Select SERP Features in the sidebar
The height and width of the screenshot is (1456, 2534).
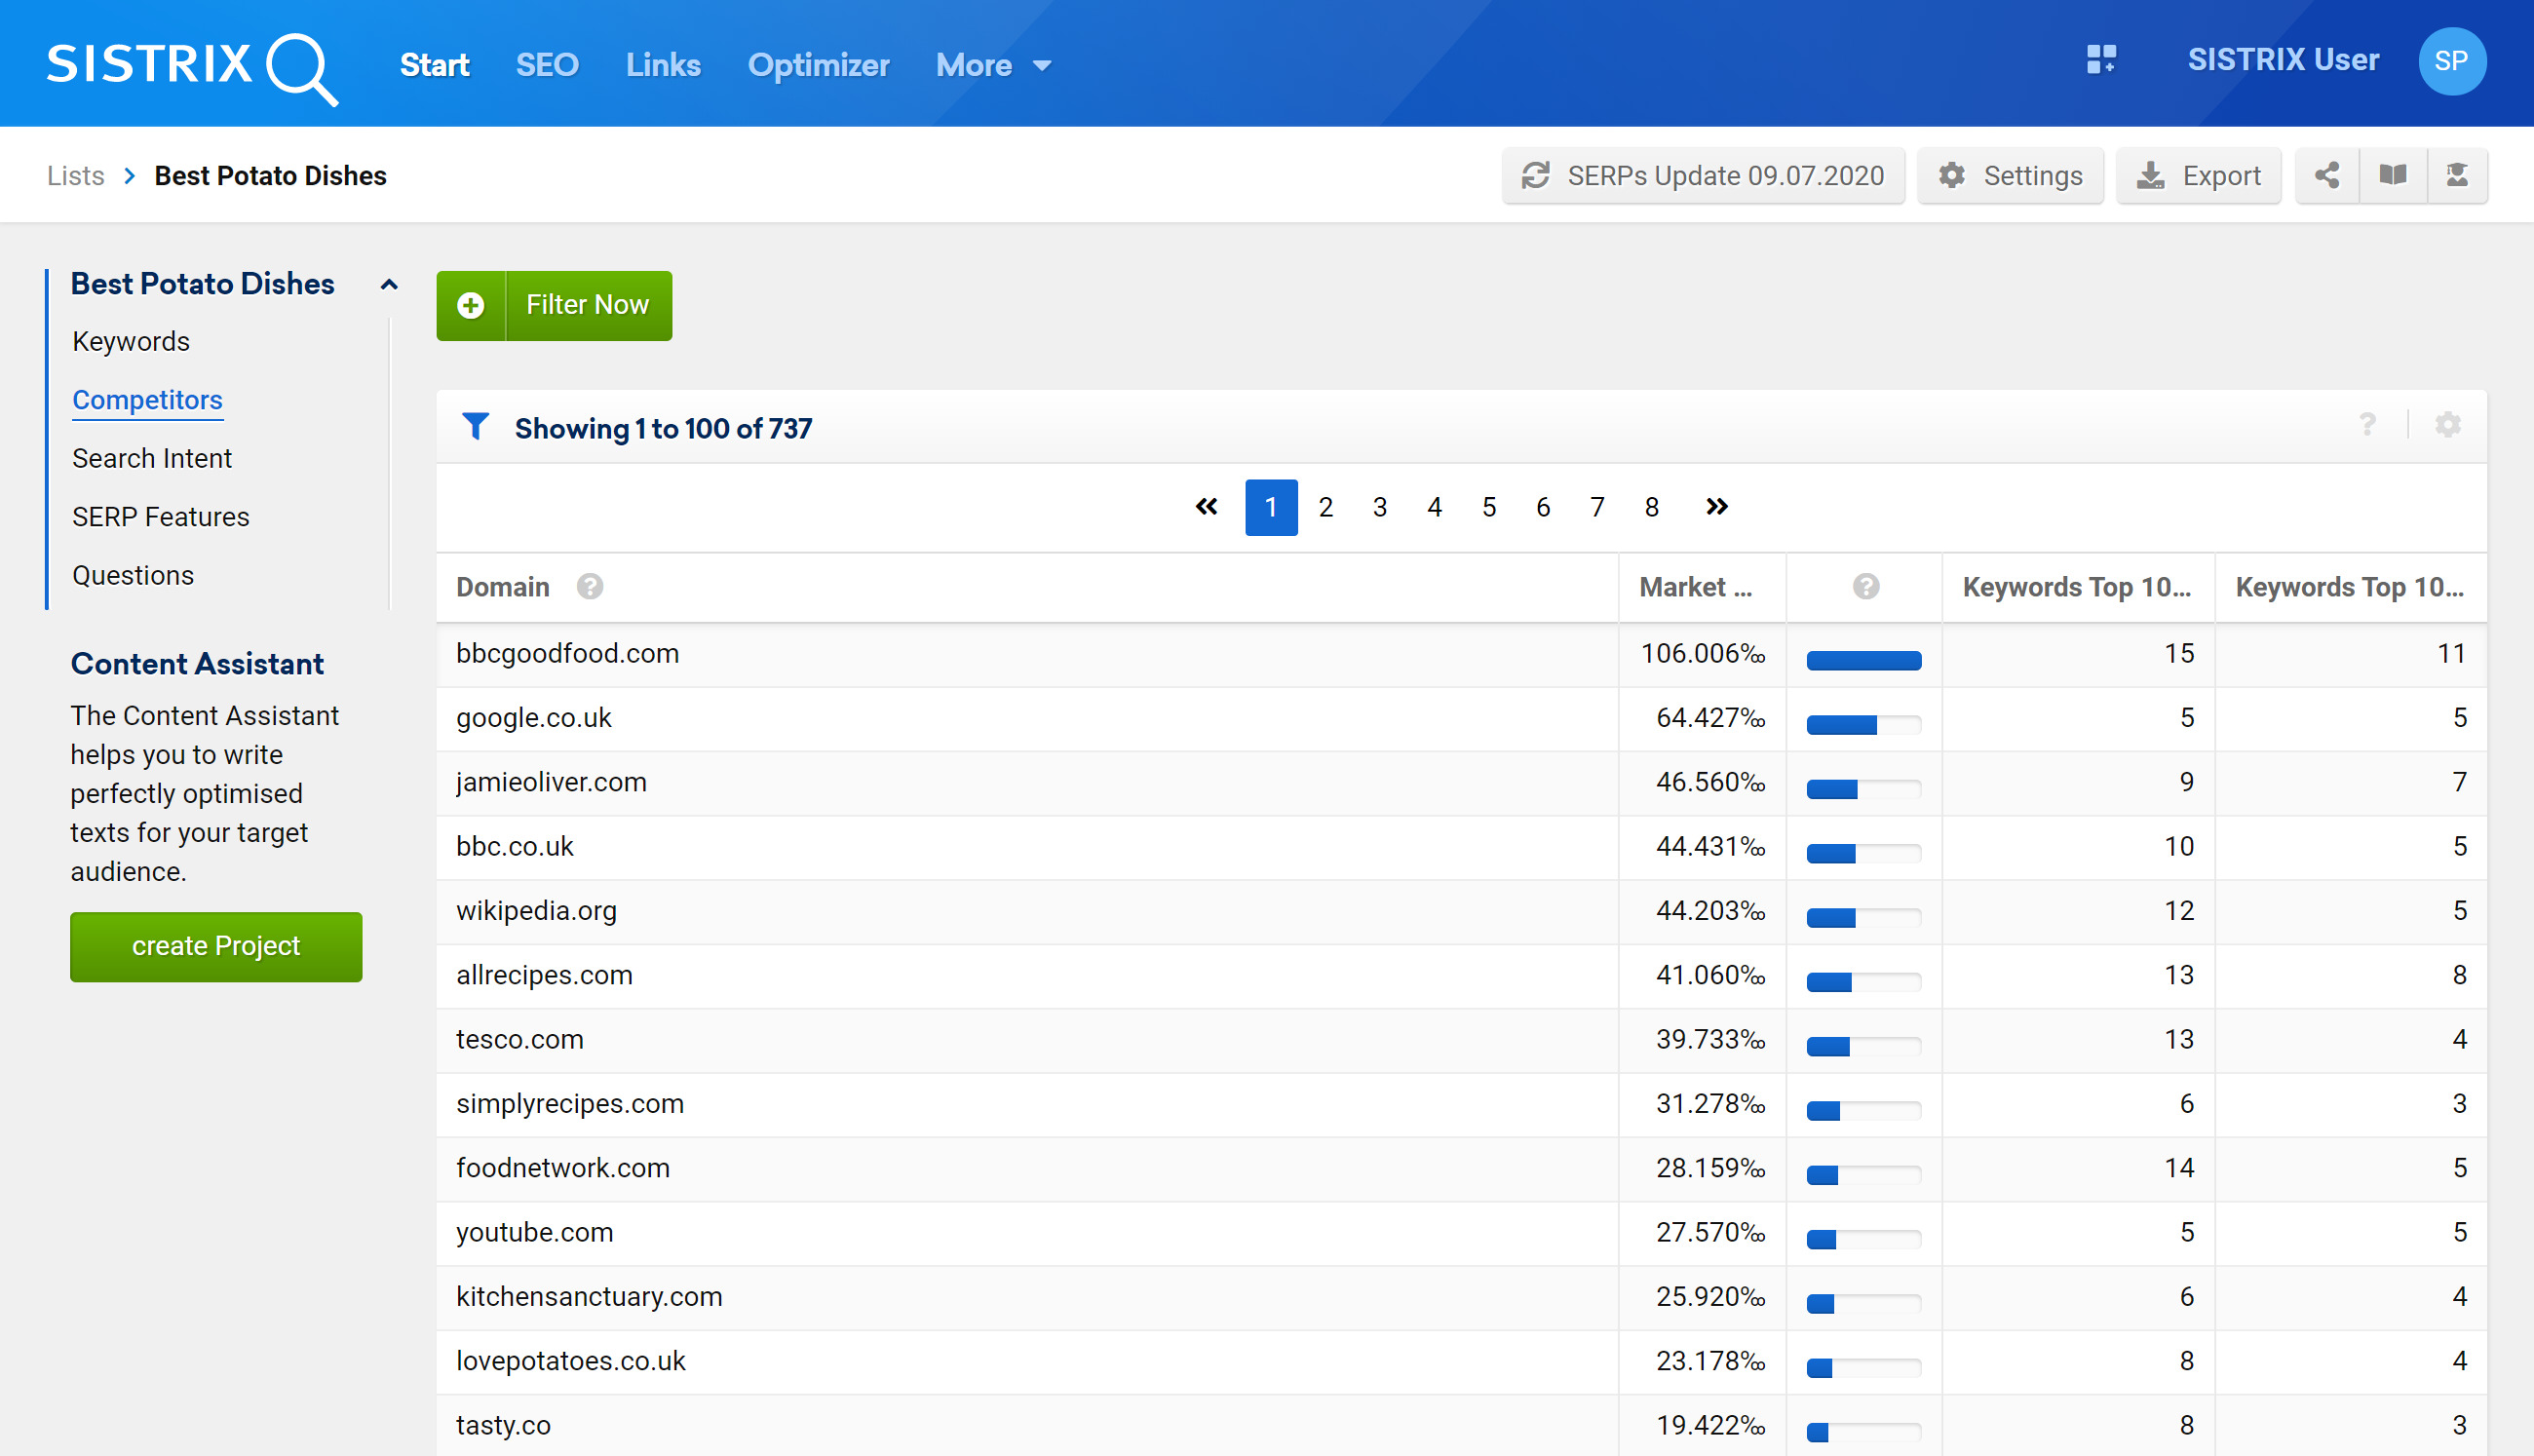(x=161, y=517)
